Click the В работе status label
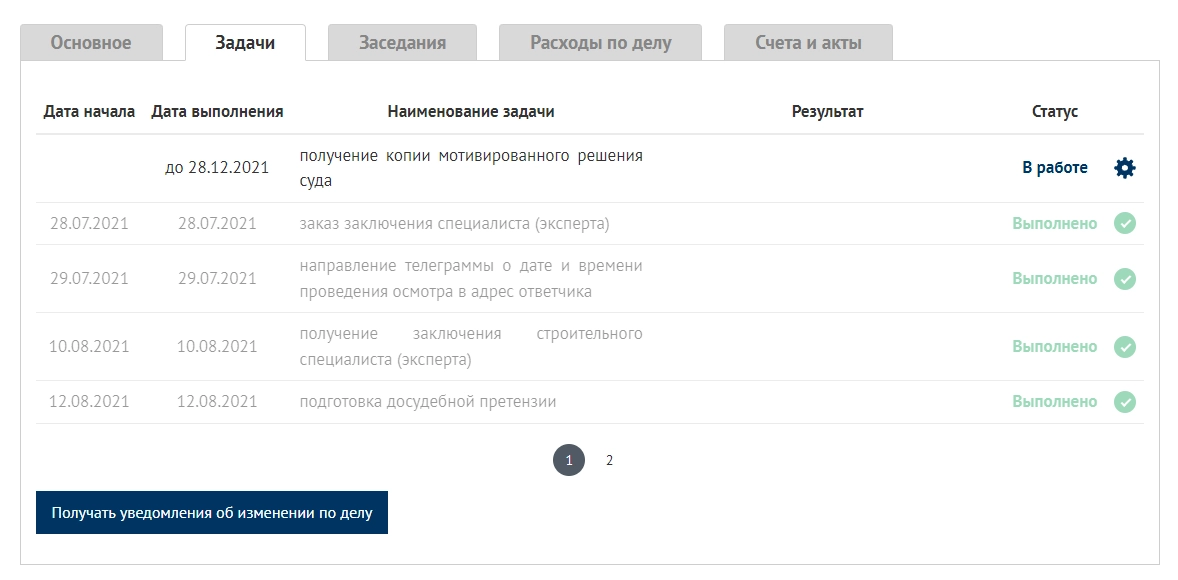The height and width of the screenshot is (580, 1178). click(1054, 168)
